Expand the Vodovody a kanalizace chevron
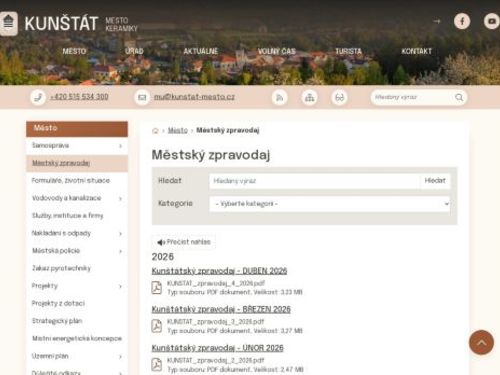500x375 pixels. pyautogui.click(x=120, y=199)
